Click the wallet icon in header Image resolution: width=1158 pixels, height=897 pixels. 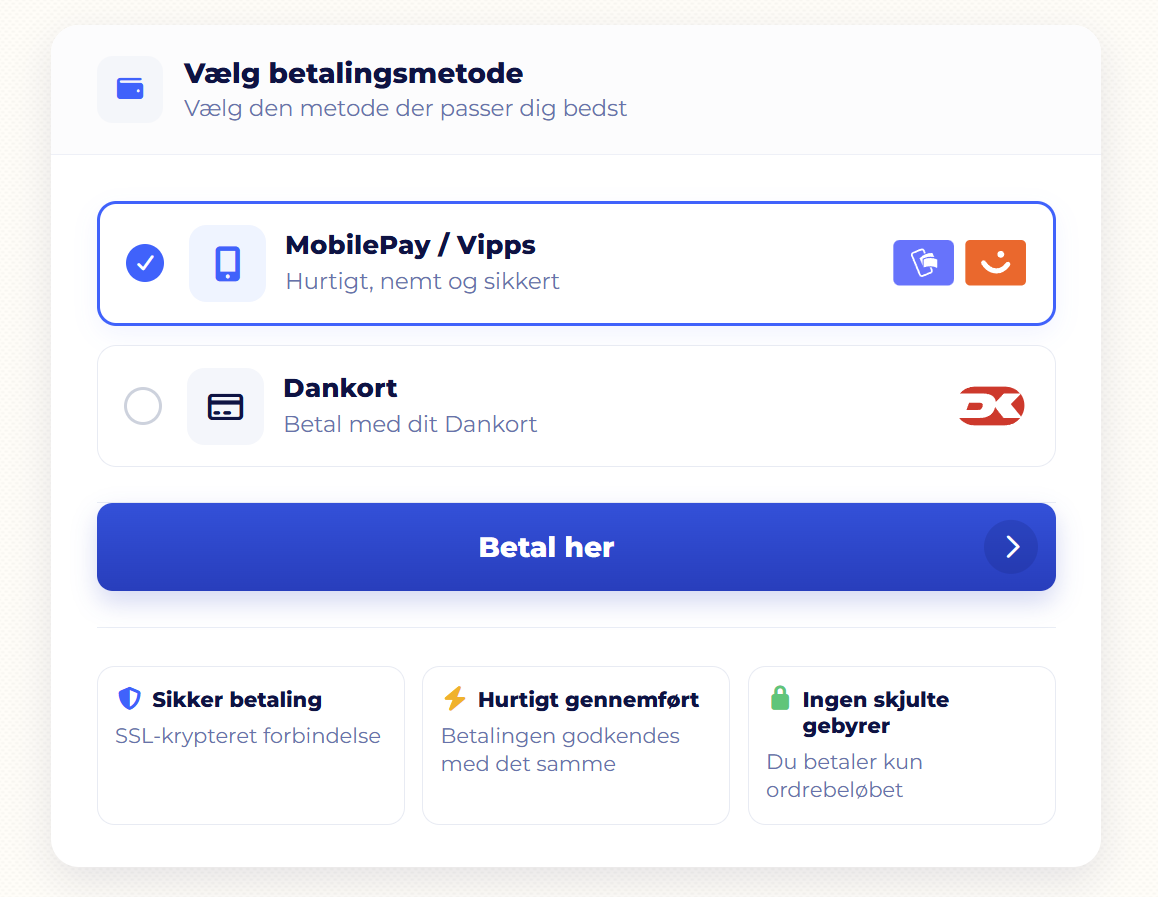pos(130,89)
